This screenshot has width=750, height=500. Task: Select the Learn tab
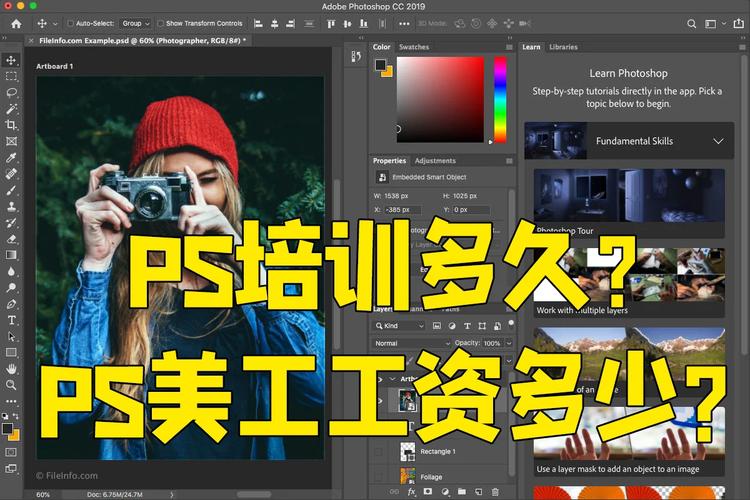coord(531,47)
